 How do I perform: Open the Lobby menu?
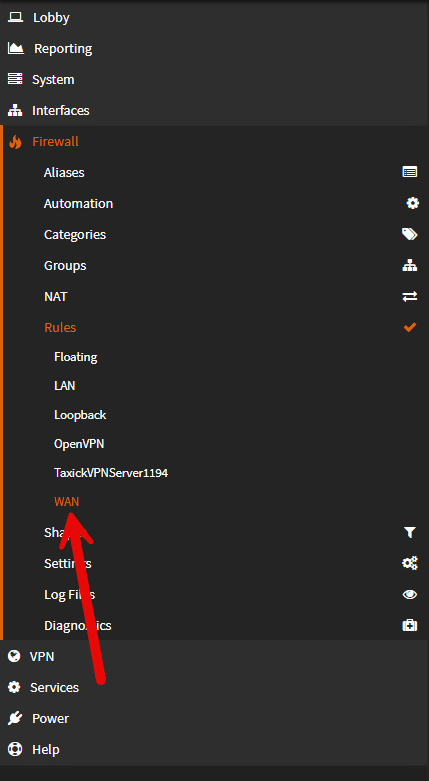point(214,17)
